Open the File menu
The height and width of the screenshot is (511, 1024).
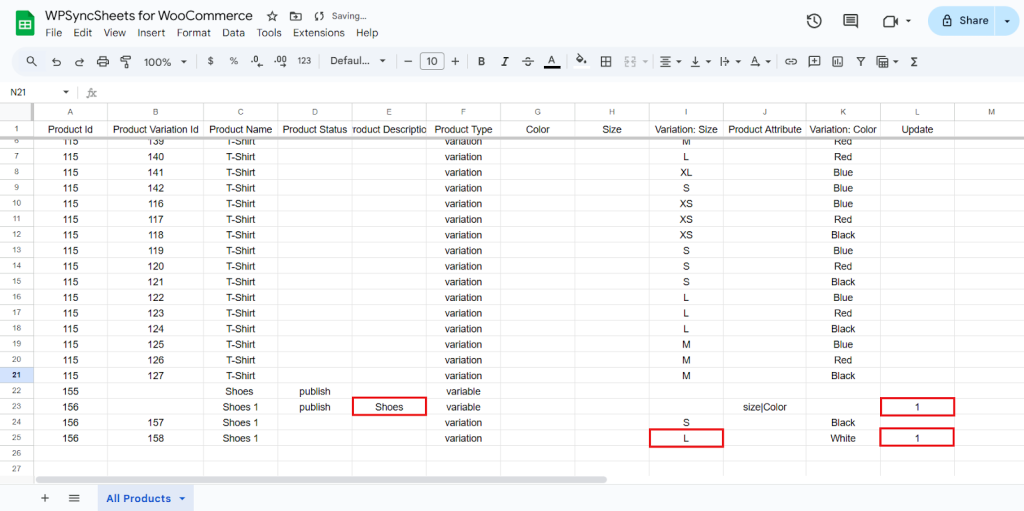[x=54, y=33]
